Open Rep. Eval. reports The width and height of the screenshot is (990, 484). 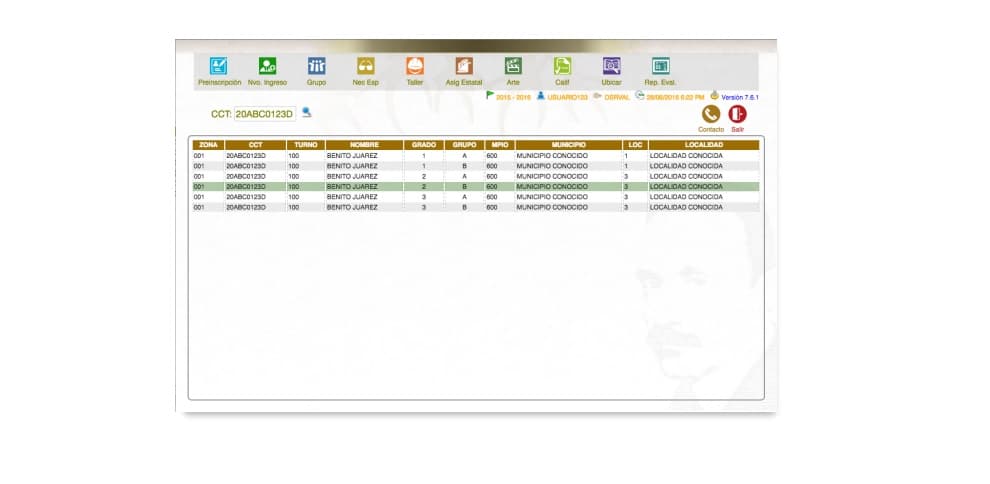click(x=660, y=66)
